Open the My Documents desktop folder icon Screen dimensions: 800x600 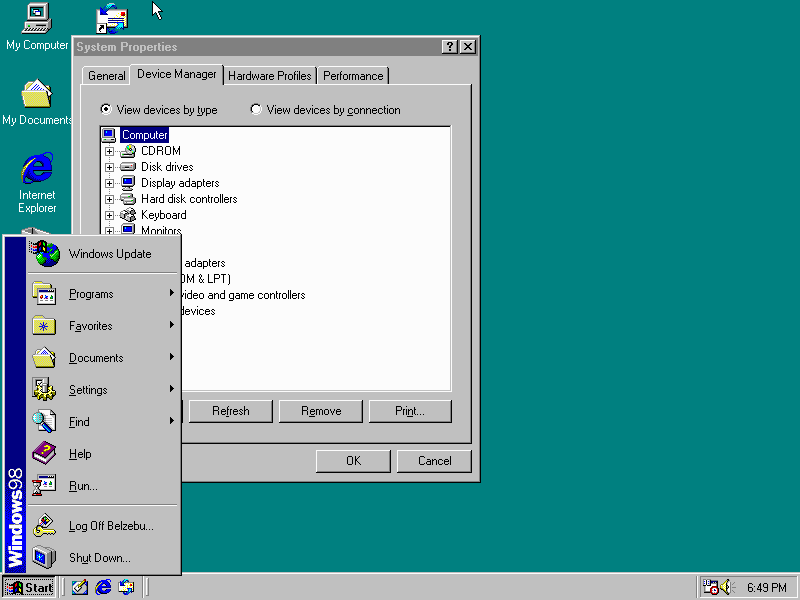[37, 94]
